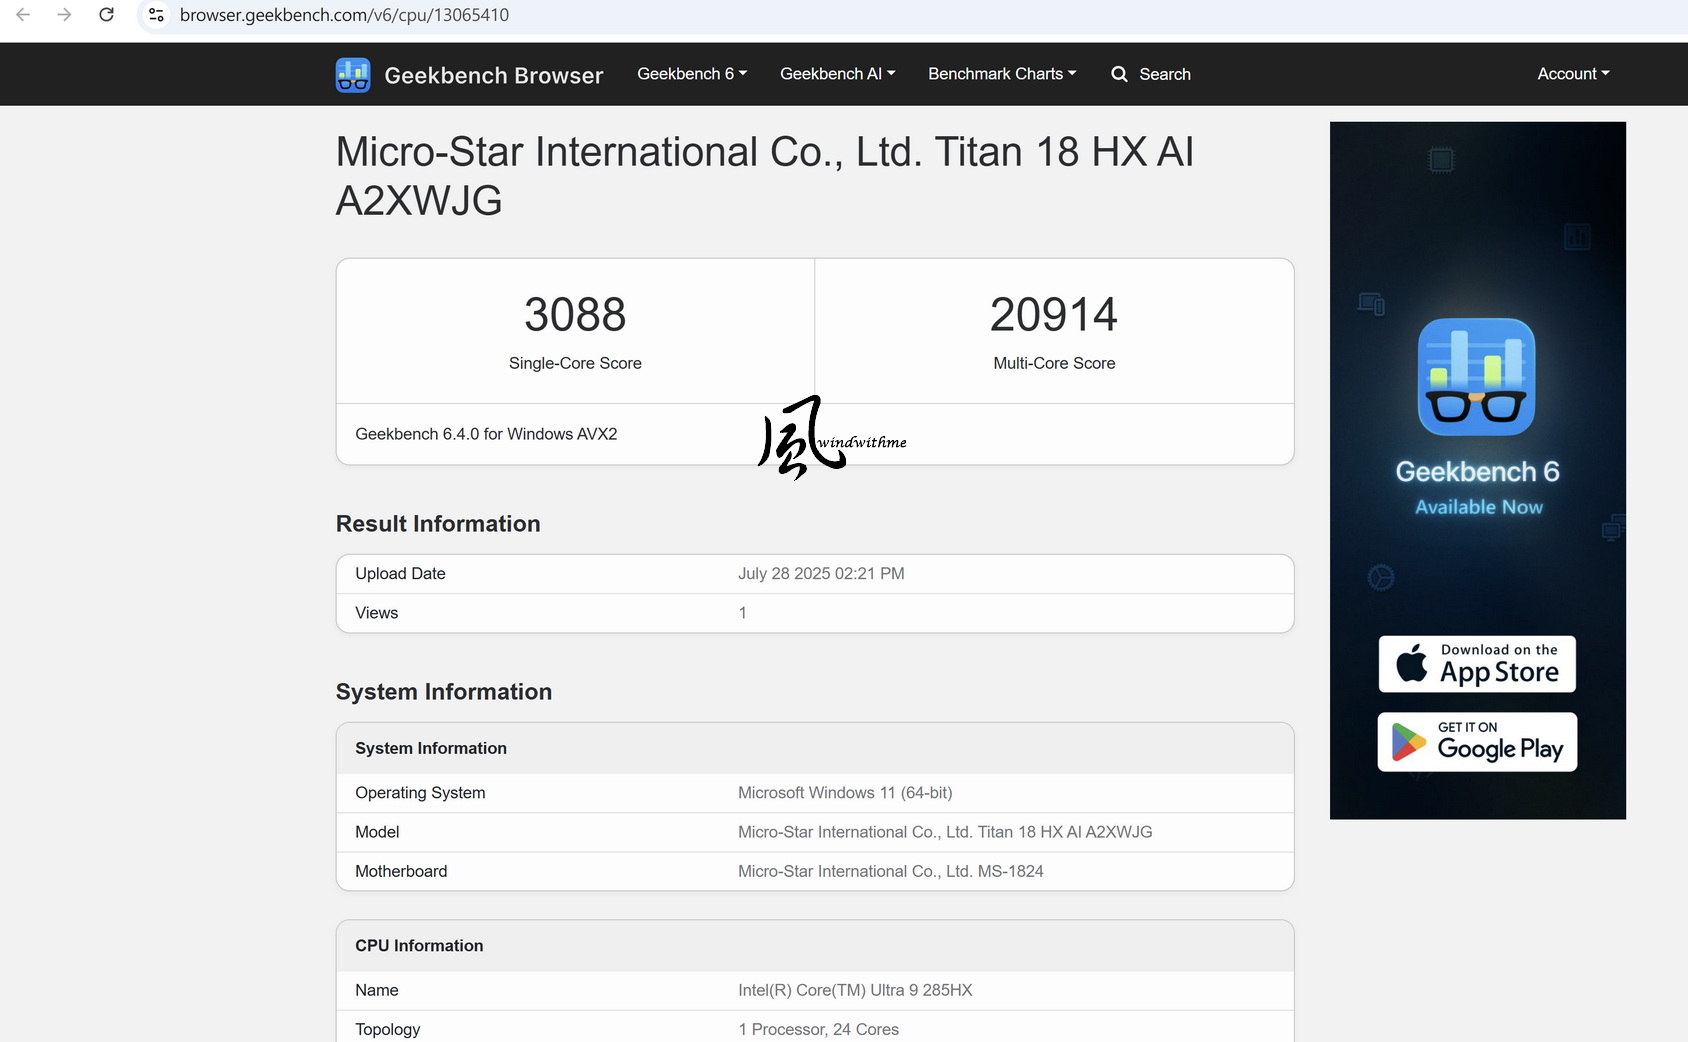Click the browser back arrow

23,15
